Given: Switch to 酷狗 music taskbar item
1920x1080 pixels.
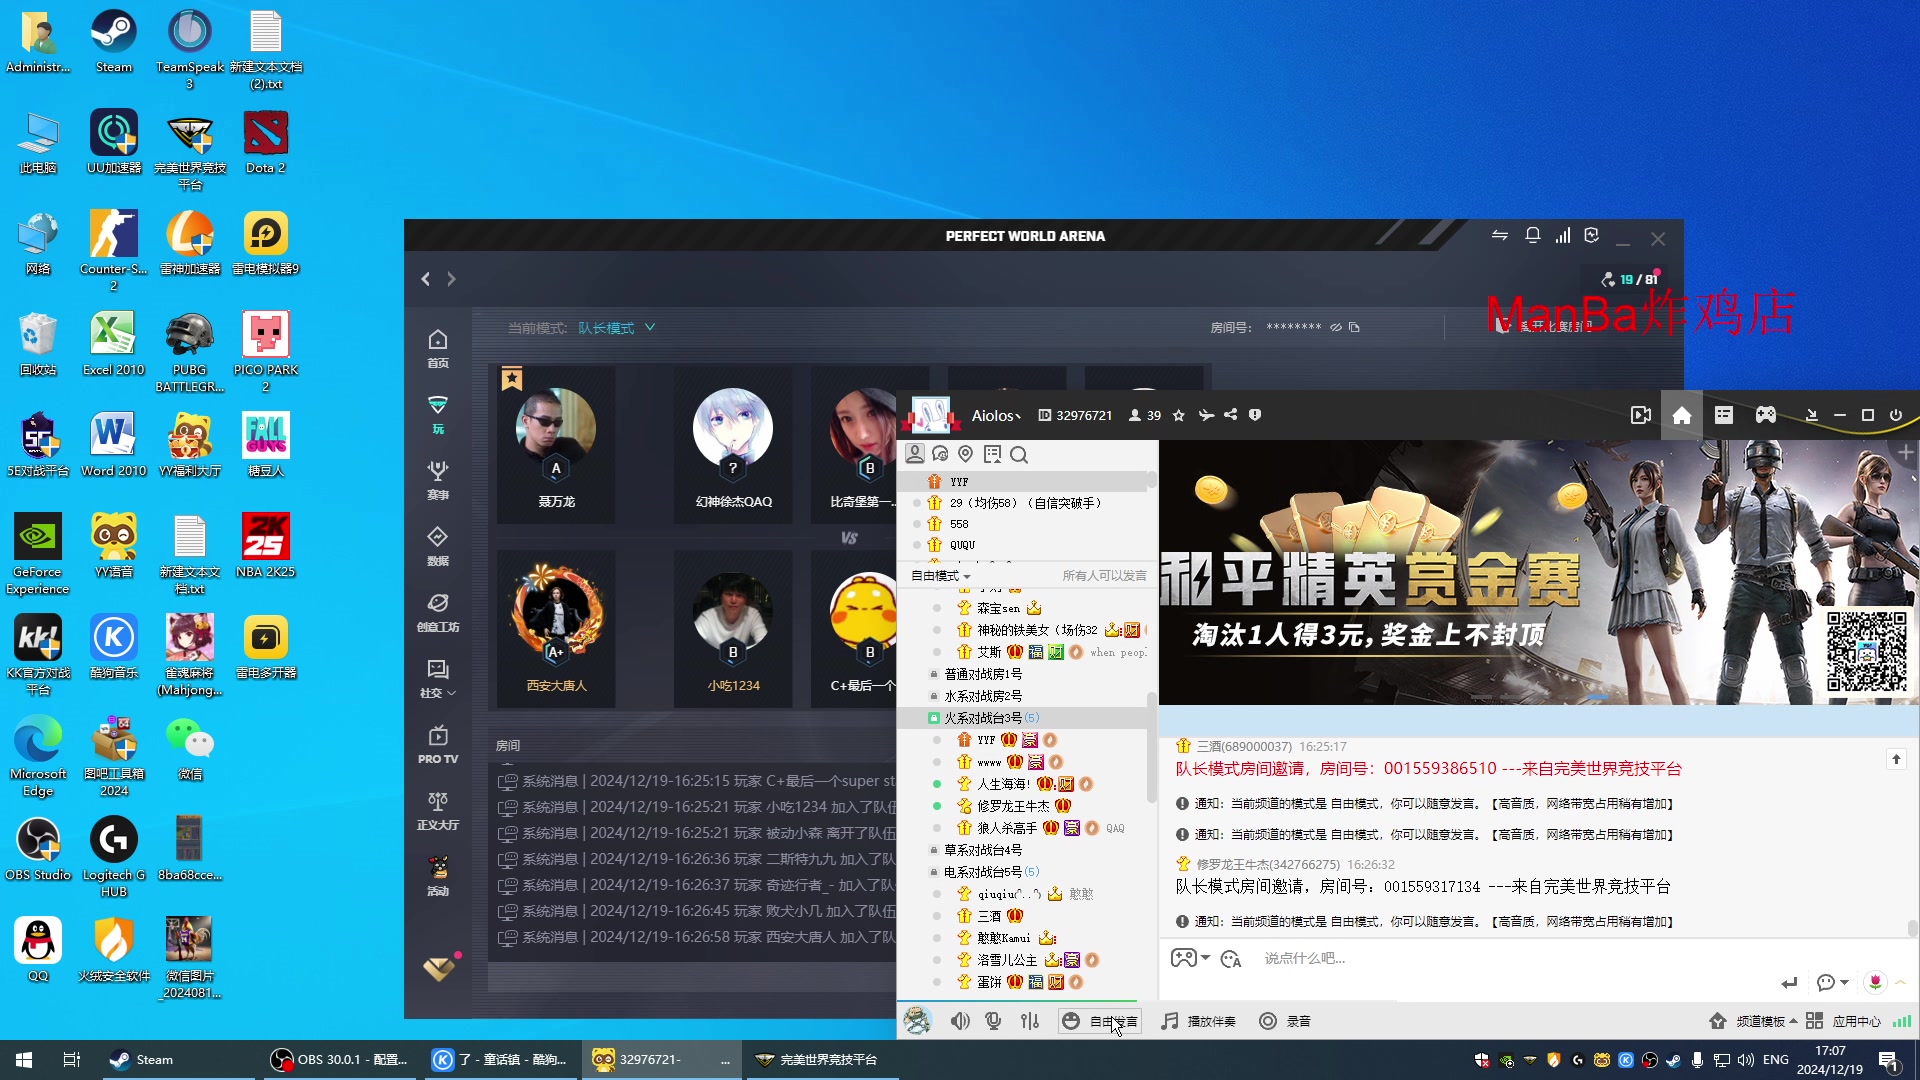Looking at the screenshot, I should [502, 1060].
